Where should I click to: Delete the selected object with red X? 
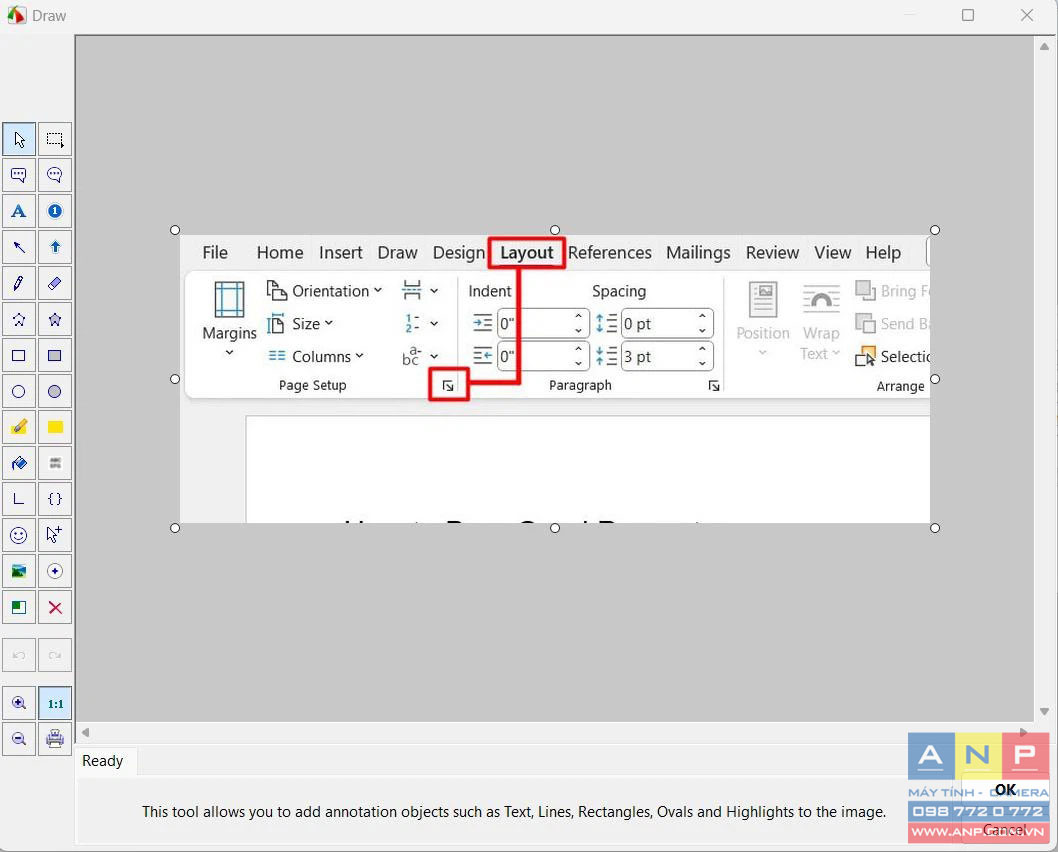[x=55, y=607]
